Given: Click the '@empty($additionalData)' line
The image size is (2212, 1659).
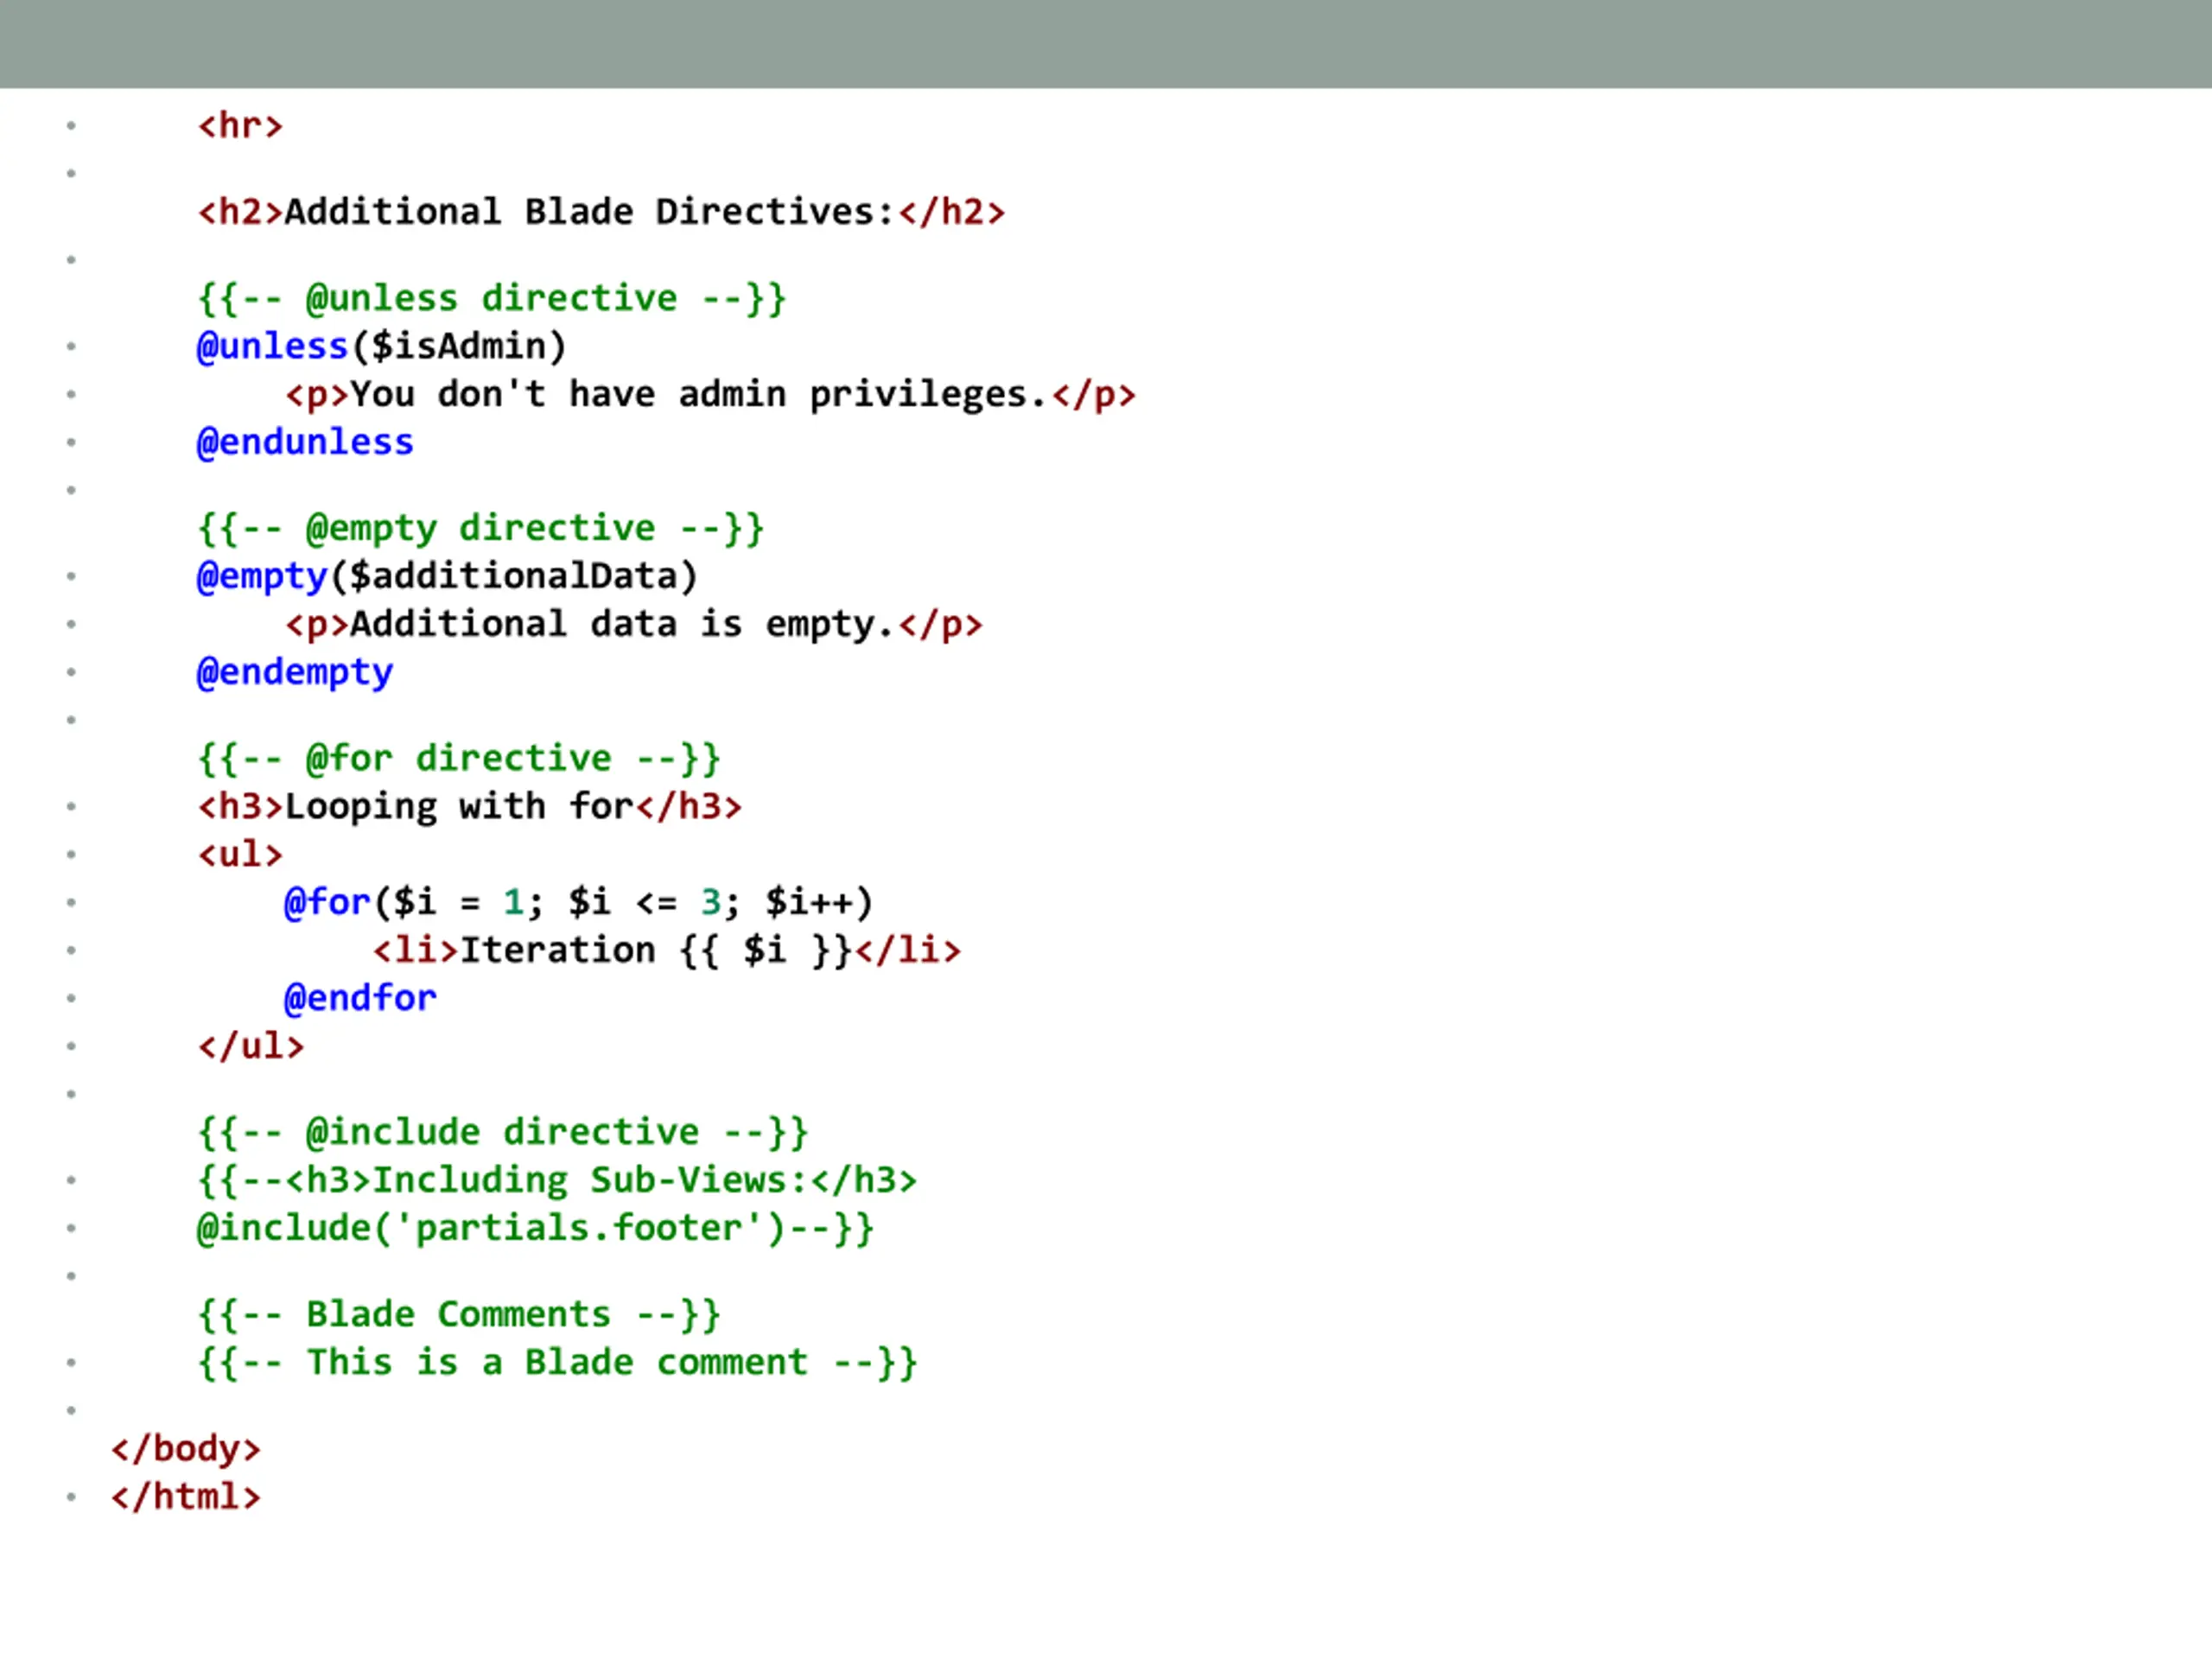Looking at the screenshot, I should pos(447,577).
